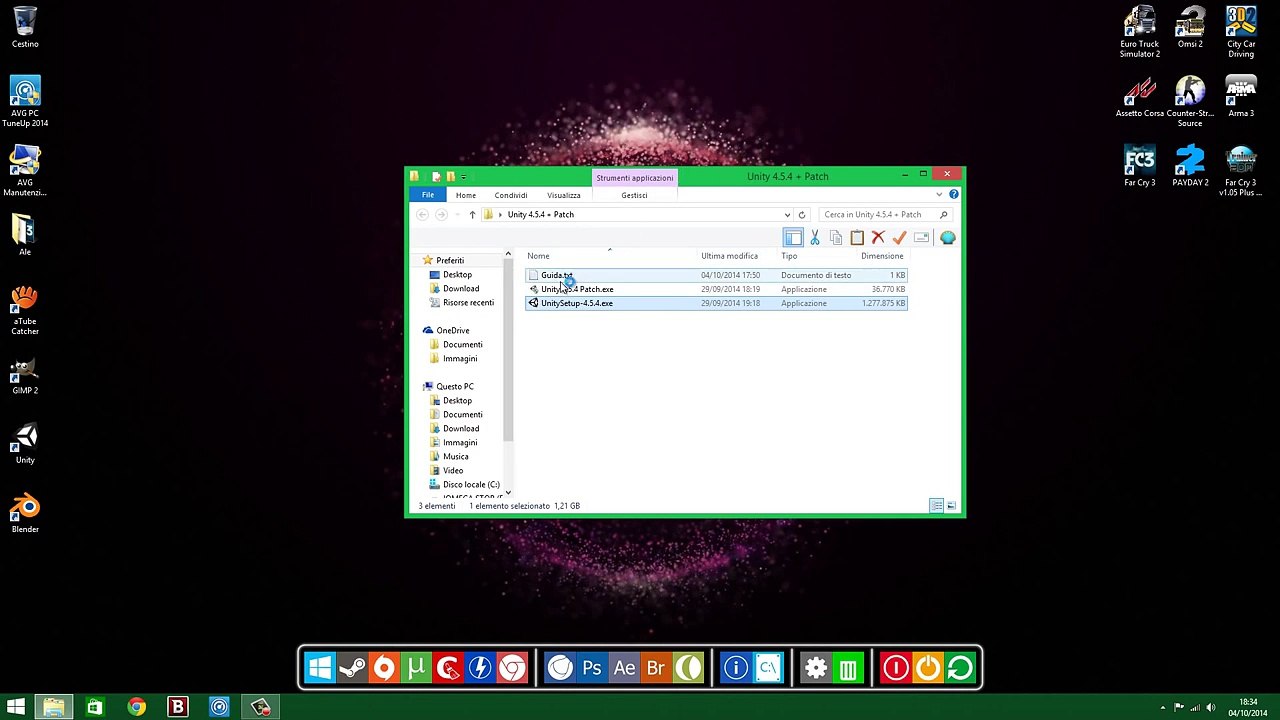Open the Unity desktop shortcut

pyautogui.click(x=25, y=444)
